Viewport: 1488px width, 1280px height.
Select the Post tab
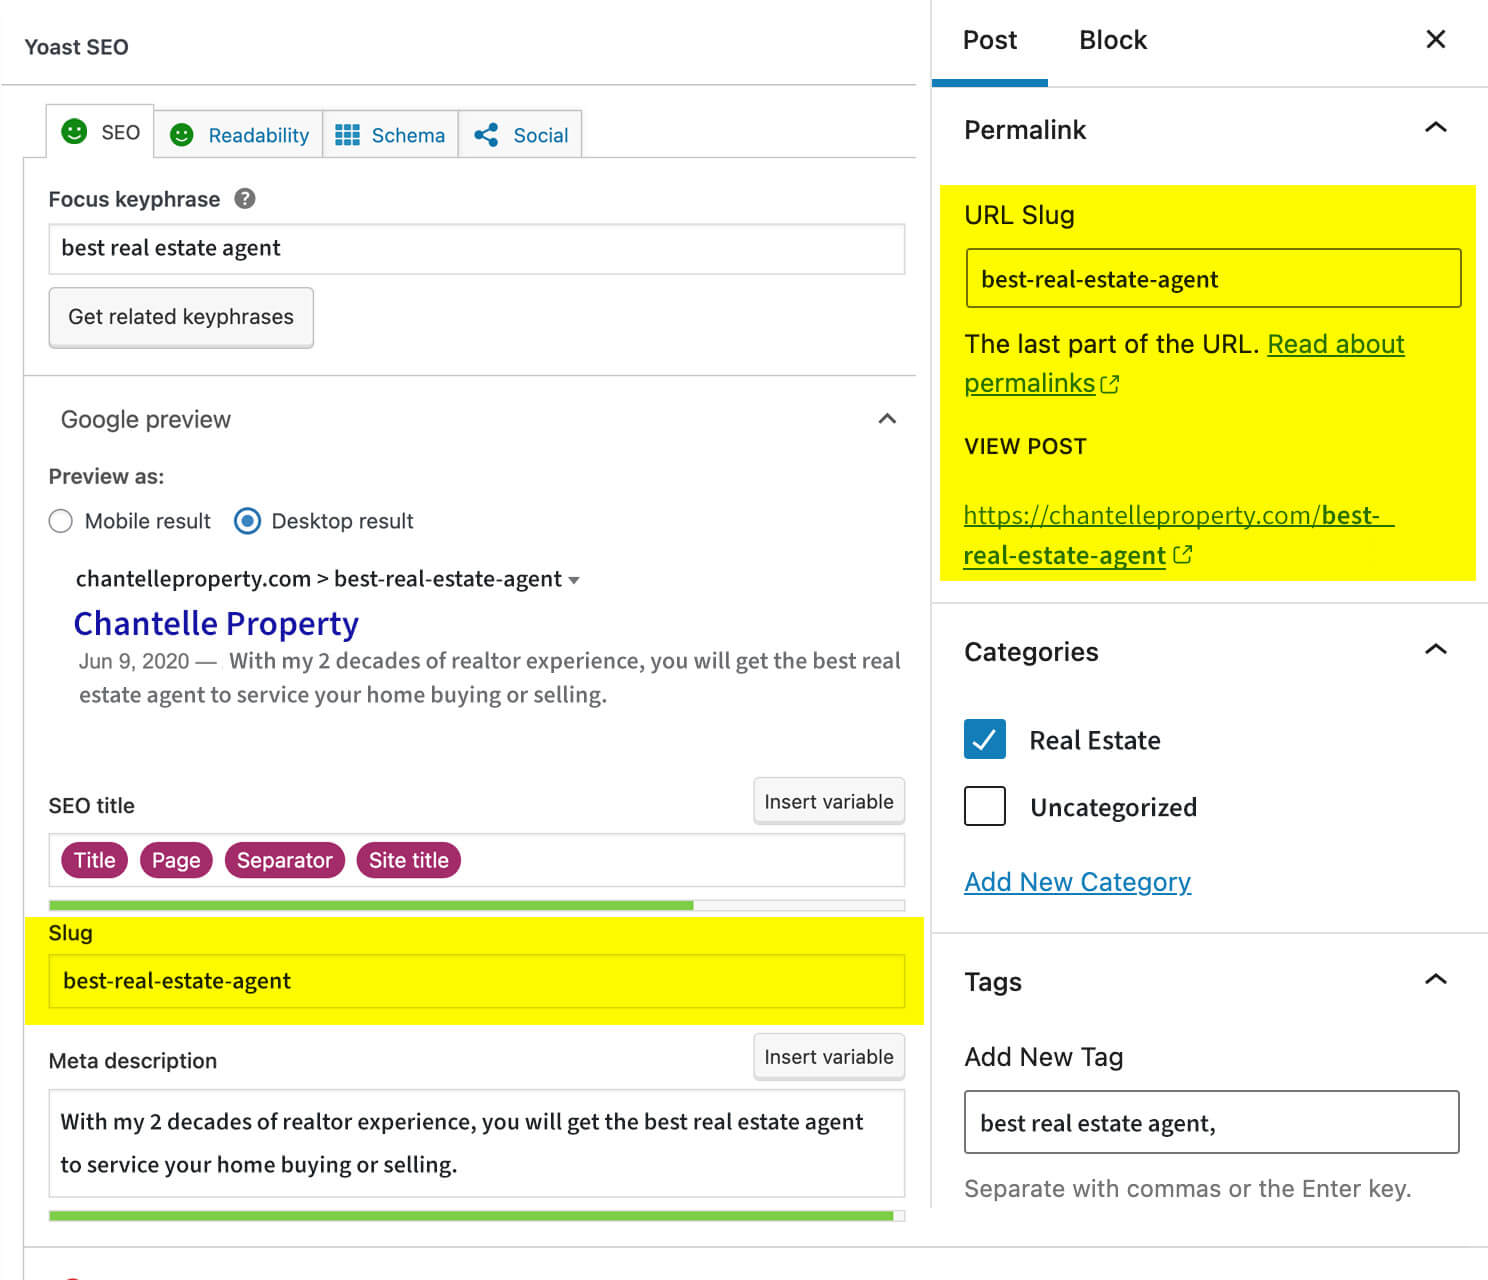989,39
